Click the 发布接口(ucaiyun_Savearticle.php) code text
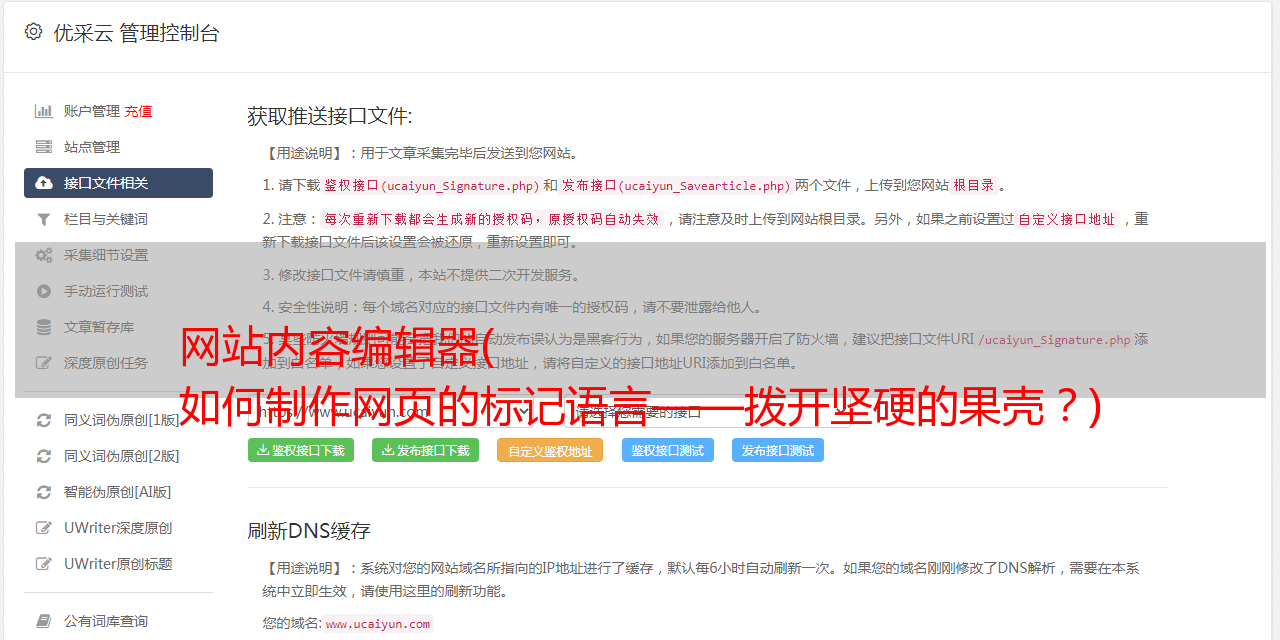This screenshot has width=1280, height=640. (x=676, y=185)
